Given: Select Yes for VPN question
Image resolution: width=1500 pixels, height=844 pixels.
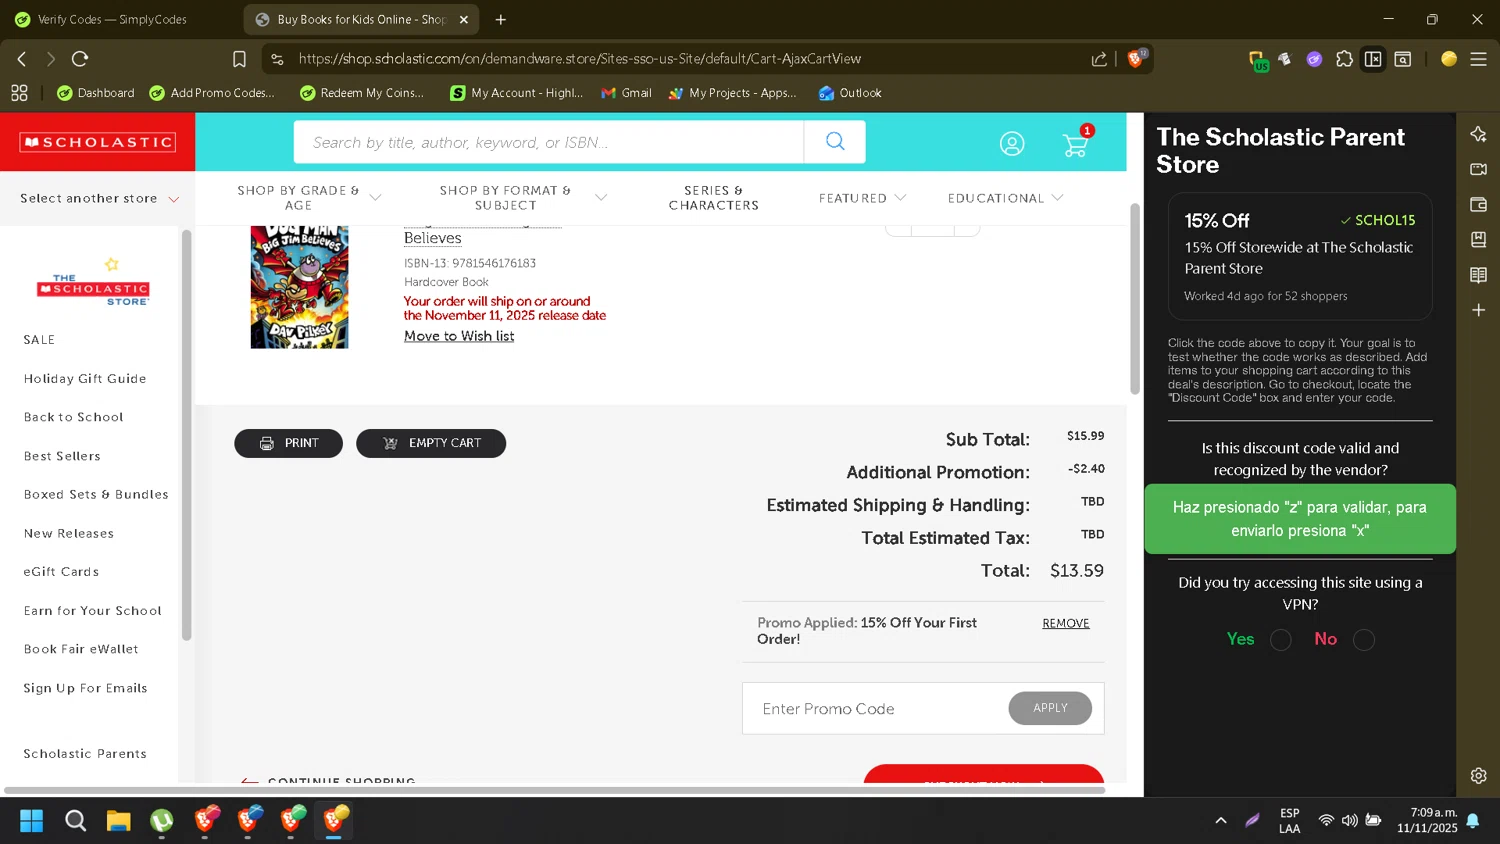Looking at the screenshot, I should [1281, 640].
